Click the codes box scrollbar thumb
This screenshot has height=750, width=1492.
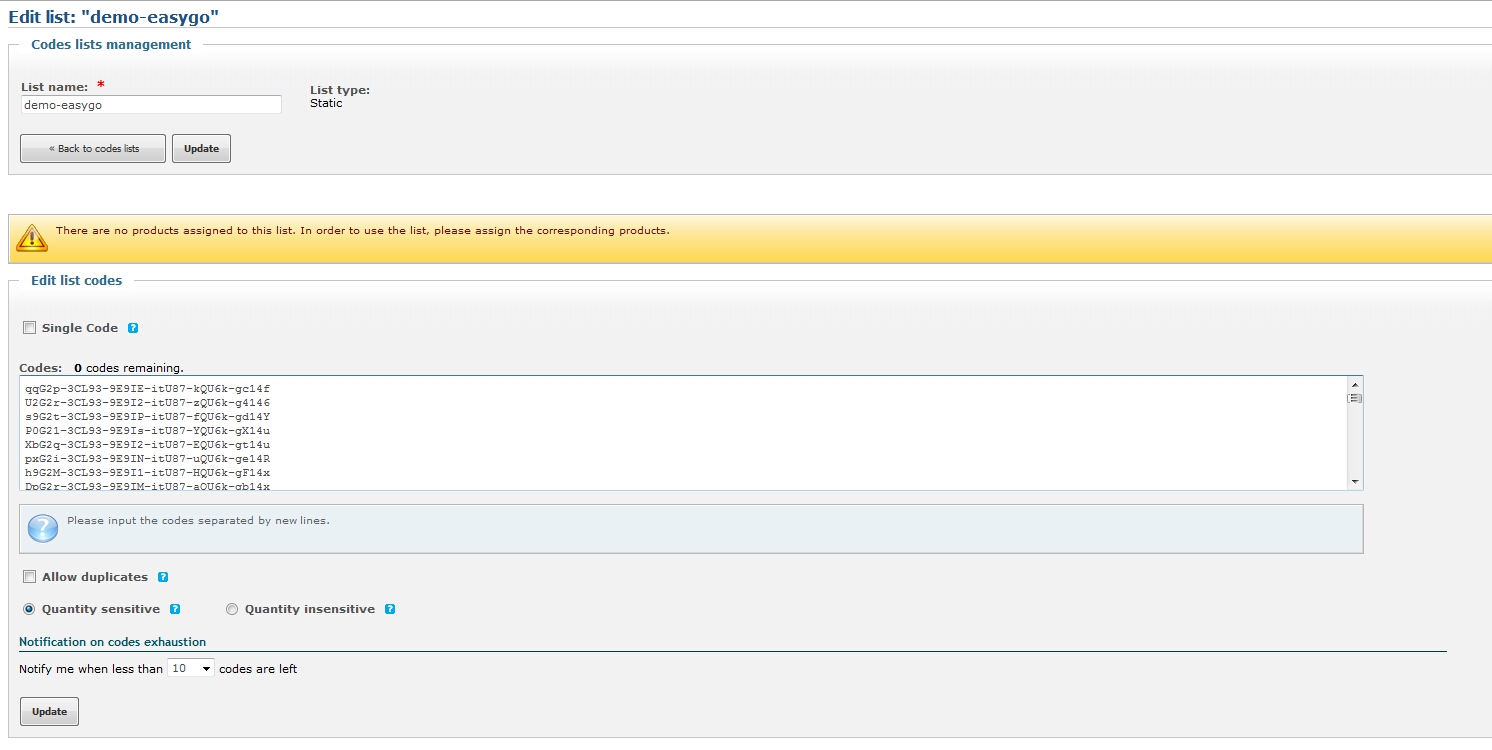[x=1355, y=398]
